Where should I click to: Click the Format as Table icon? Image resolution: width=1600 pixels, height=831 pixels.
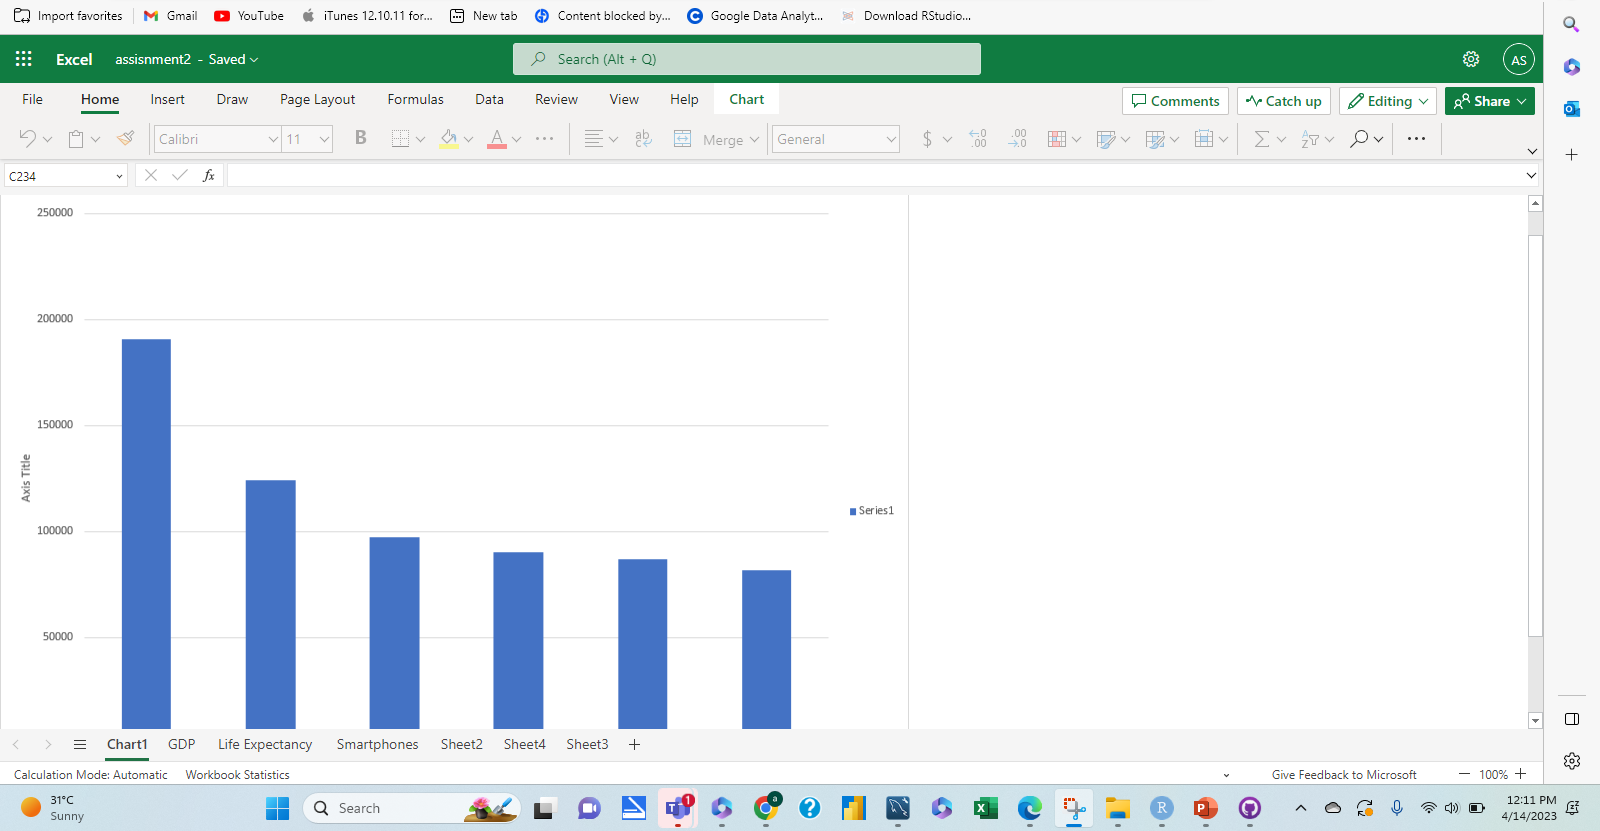[1105, 139]
